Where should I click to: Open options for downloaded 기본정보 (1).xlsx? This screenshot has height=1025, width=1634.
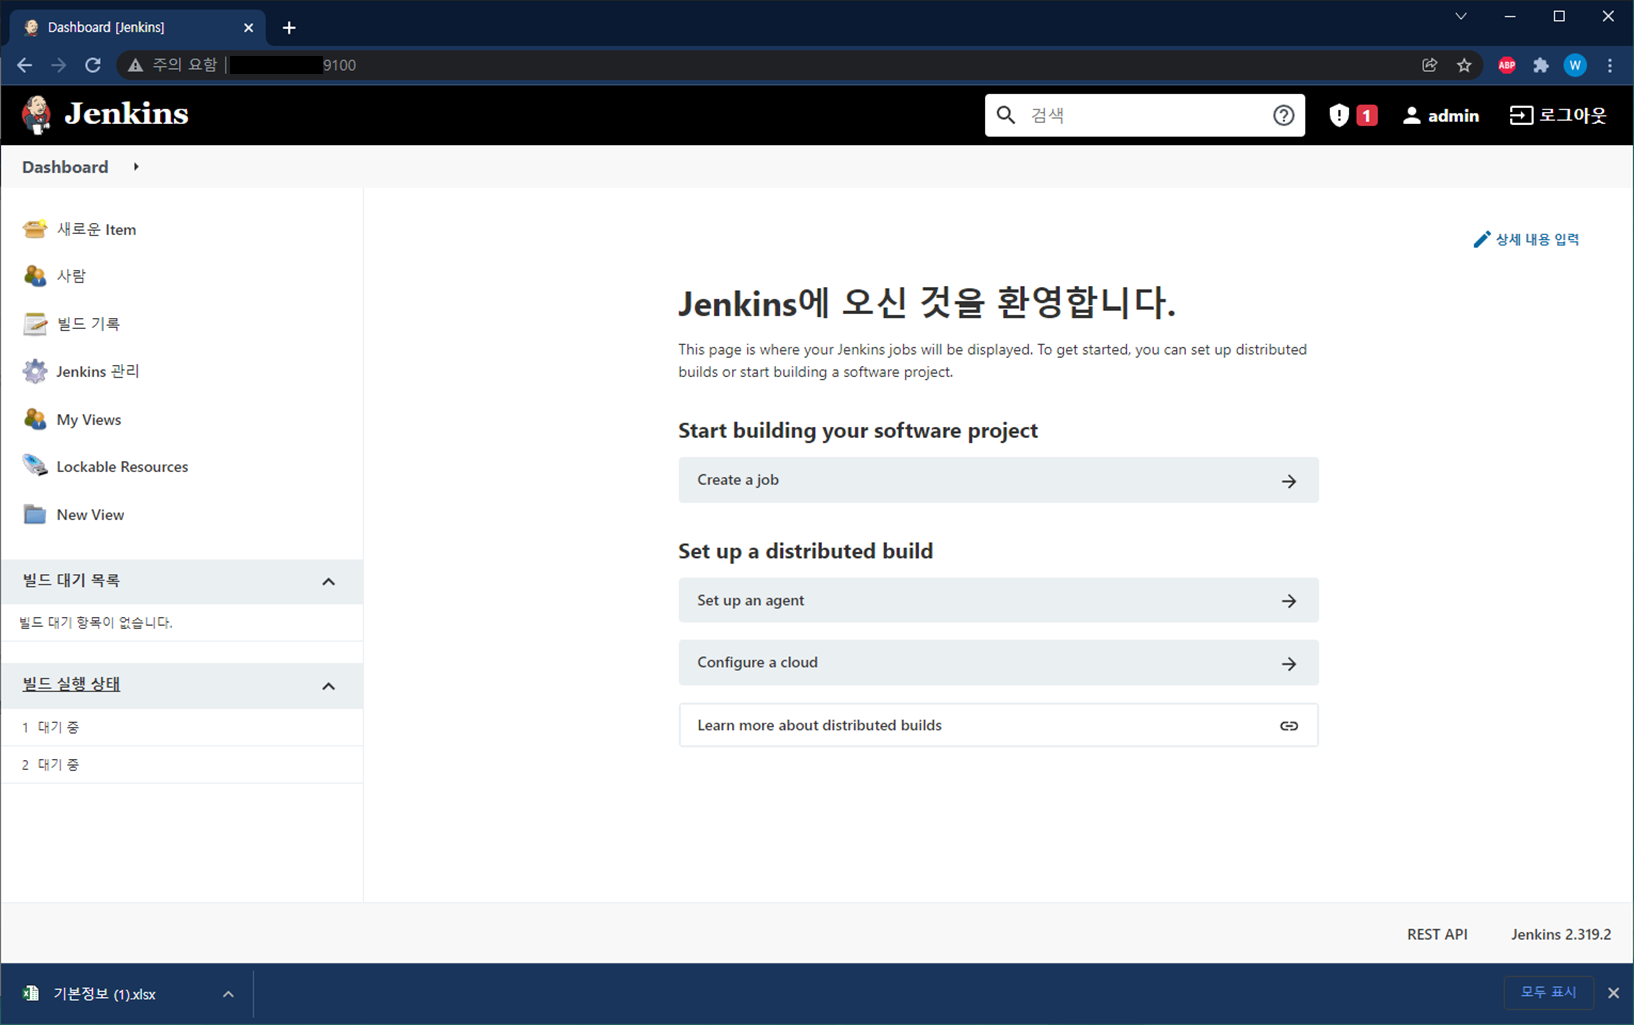(228, 994)
